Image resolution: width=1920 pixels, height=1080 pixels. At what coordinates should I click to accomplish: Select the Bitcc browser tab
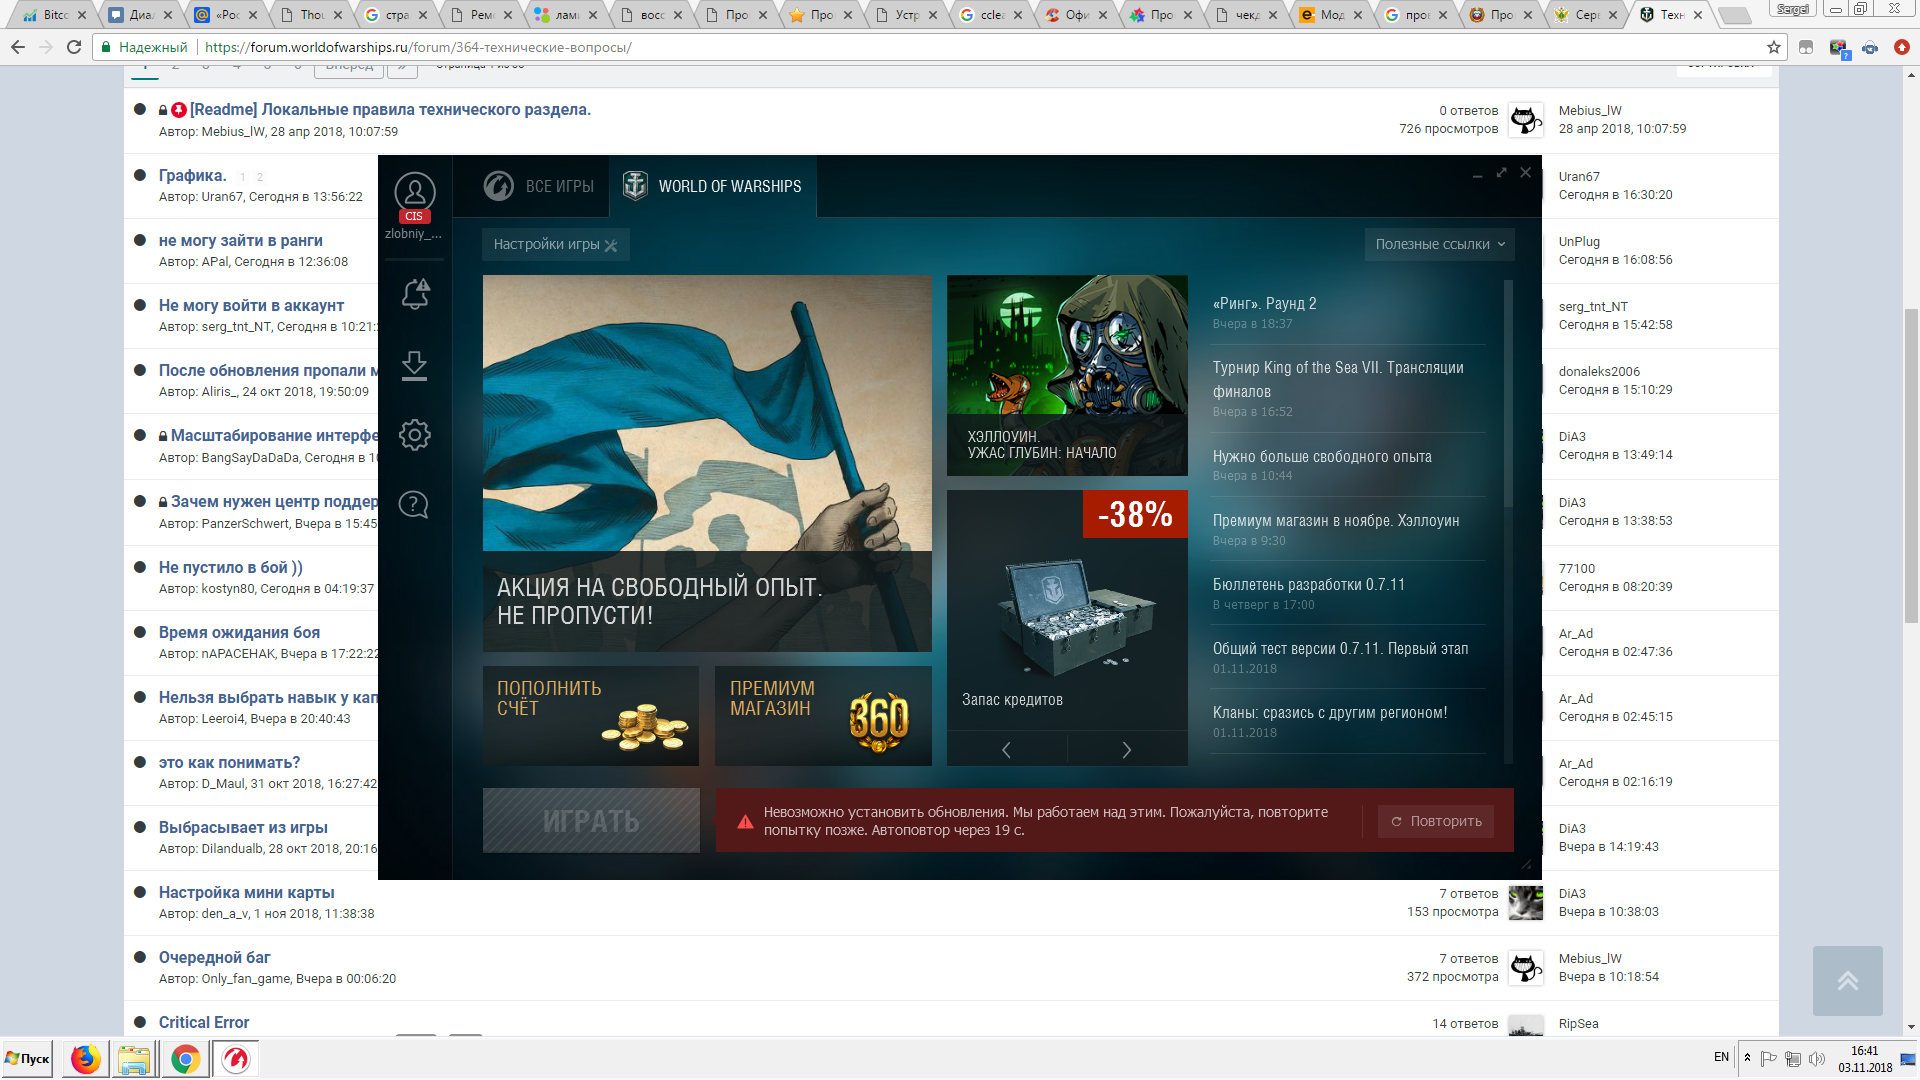52,15
